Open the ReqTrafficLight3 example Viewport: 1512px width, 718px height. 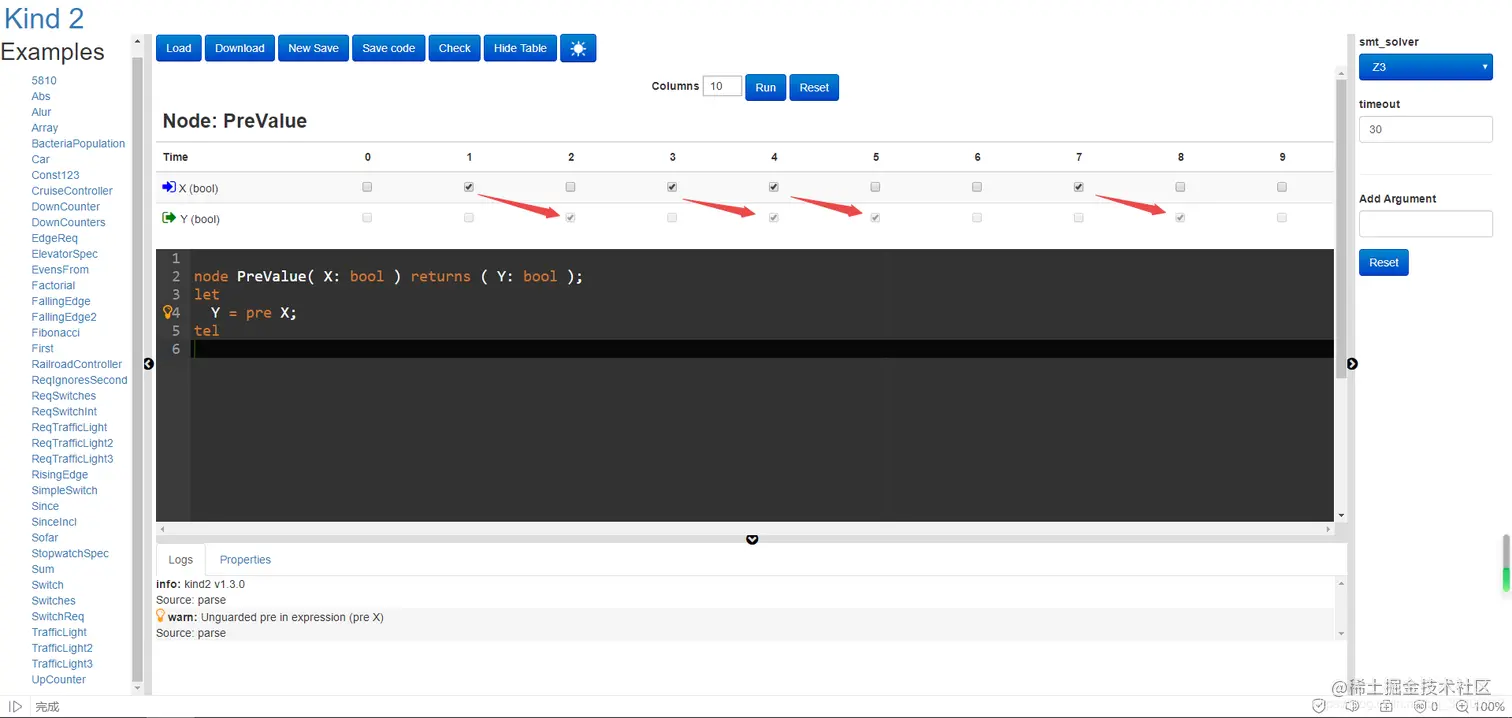[x=72, y=459]
